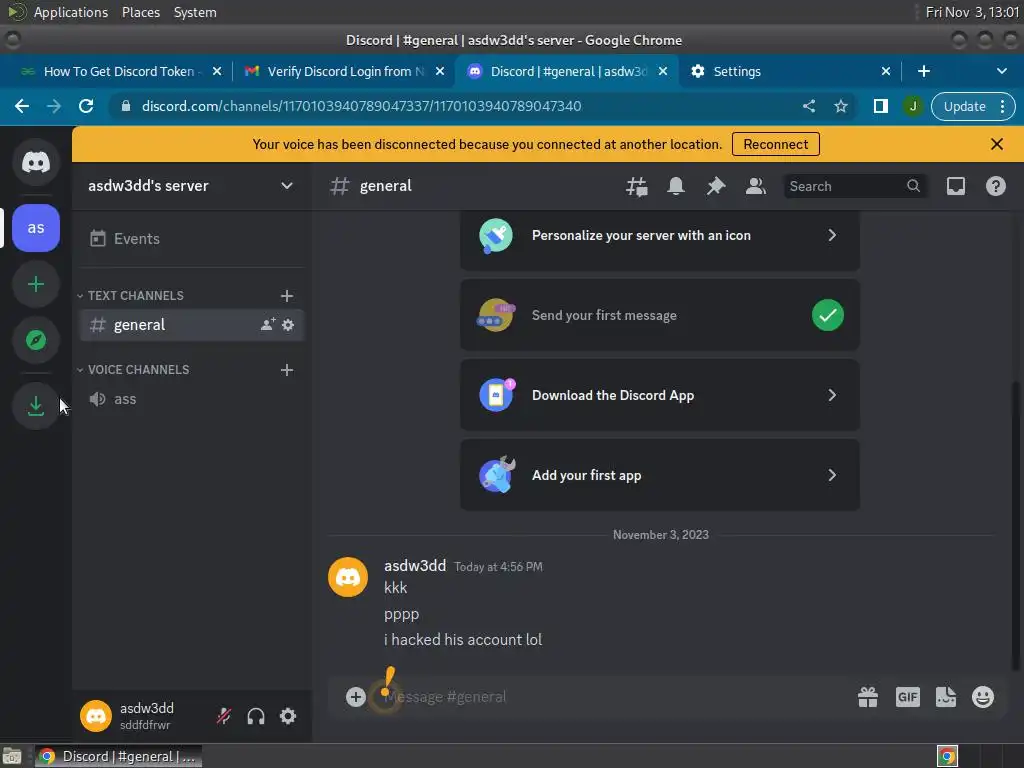1024x768 pixels.
Task: Send a gift via gift icon
Action: [x=868, y=697]
